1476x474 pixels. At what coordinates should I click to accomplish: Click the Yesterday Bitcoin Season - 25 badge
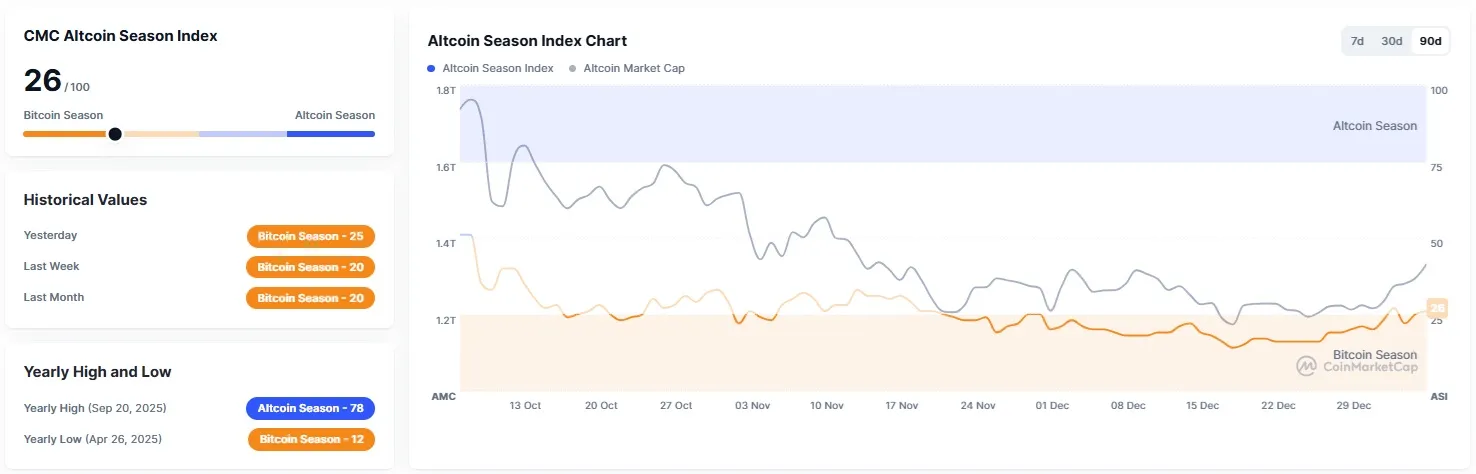click(x=311, y=236)
